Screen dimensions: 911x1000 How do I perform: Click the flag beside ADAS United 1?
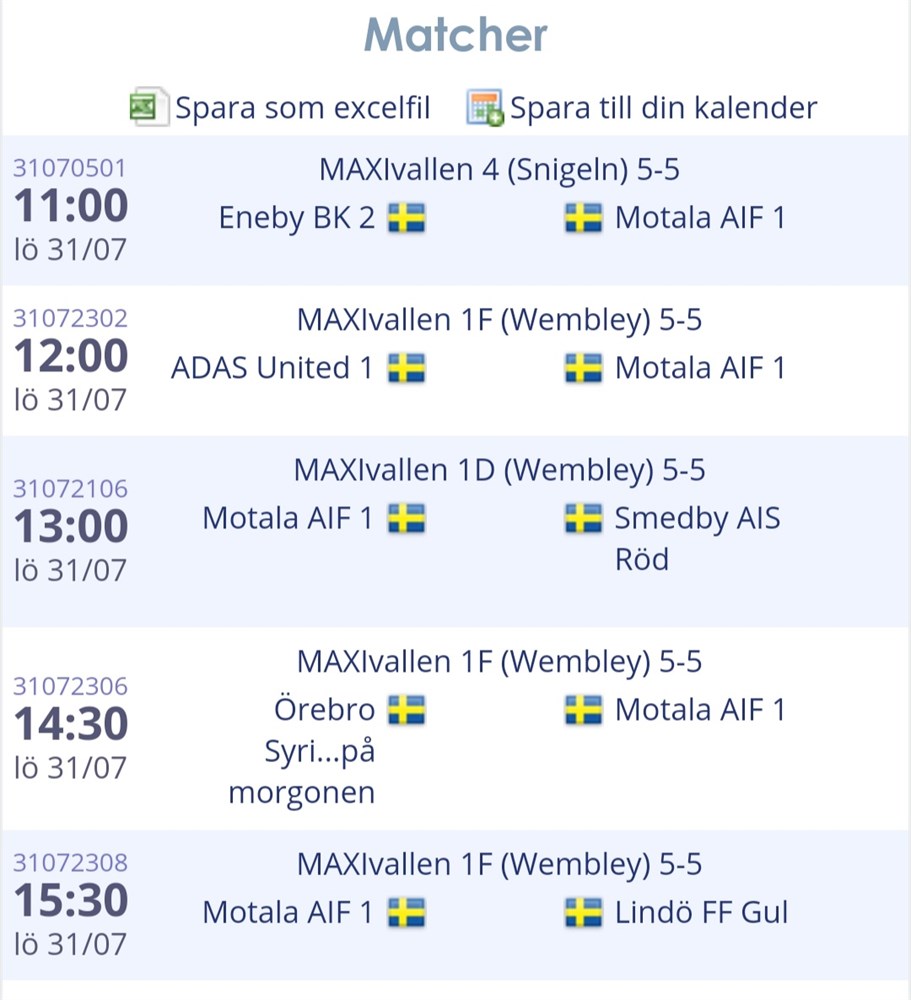406,368
